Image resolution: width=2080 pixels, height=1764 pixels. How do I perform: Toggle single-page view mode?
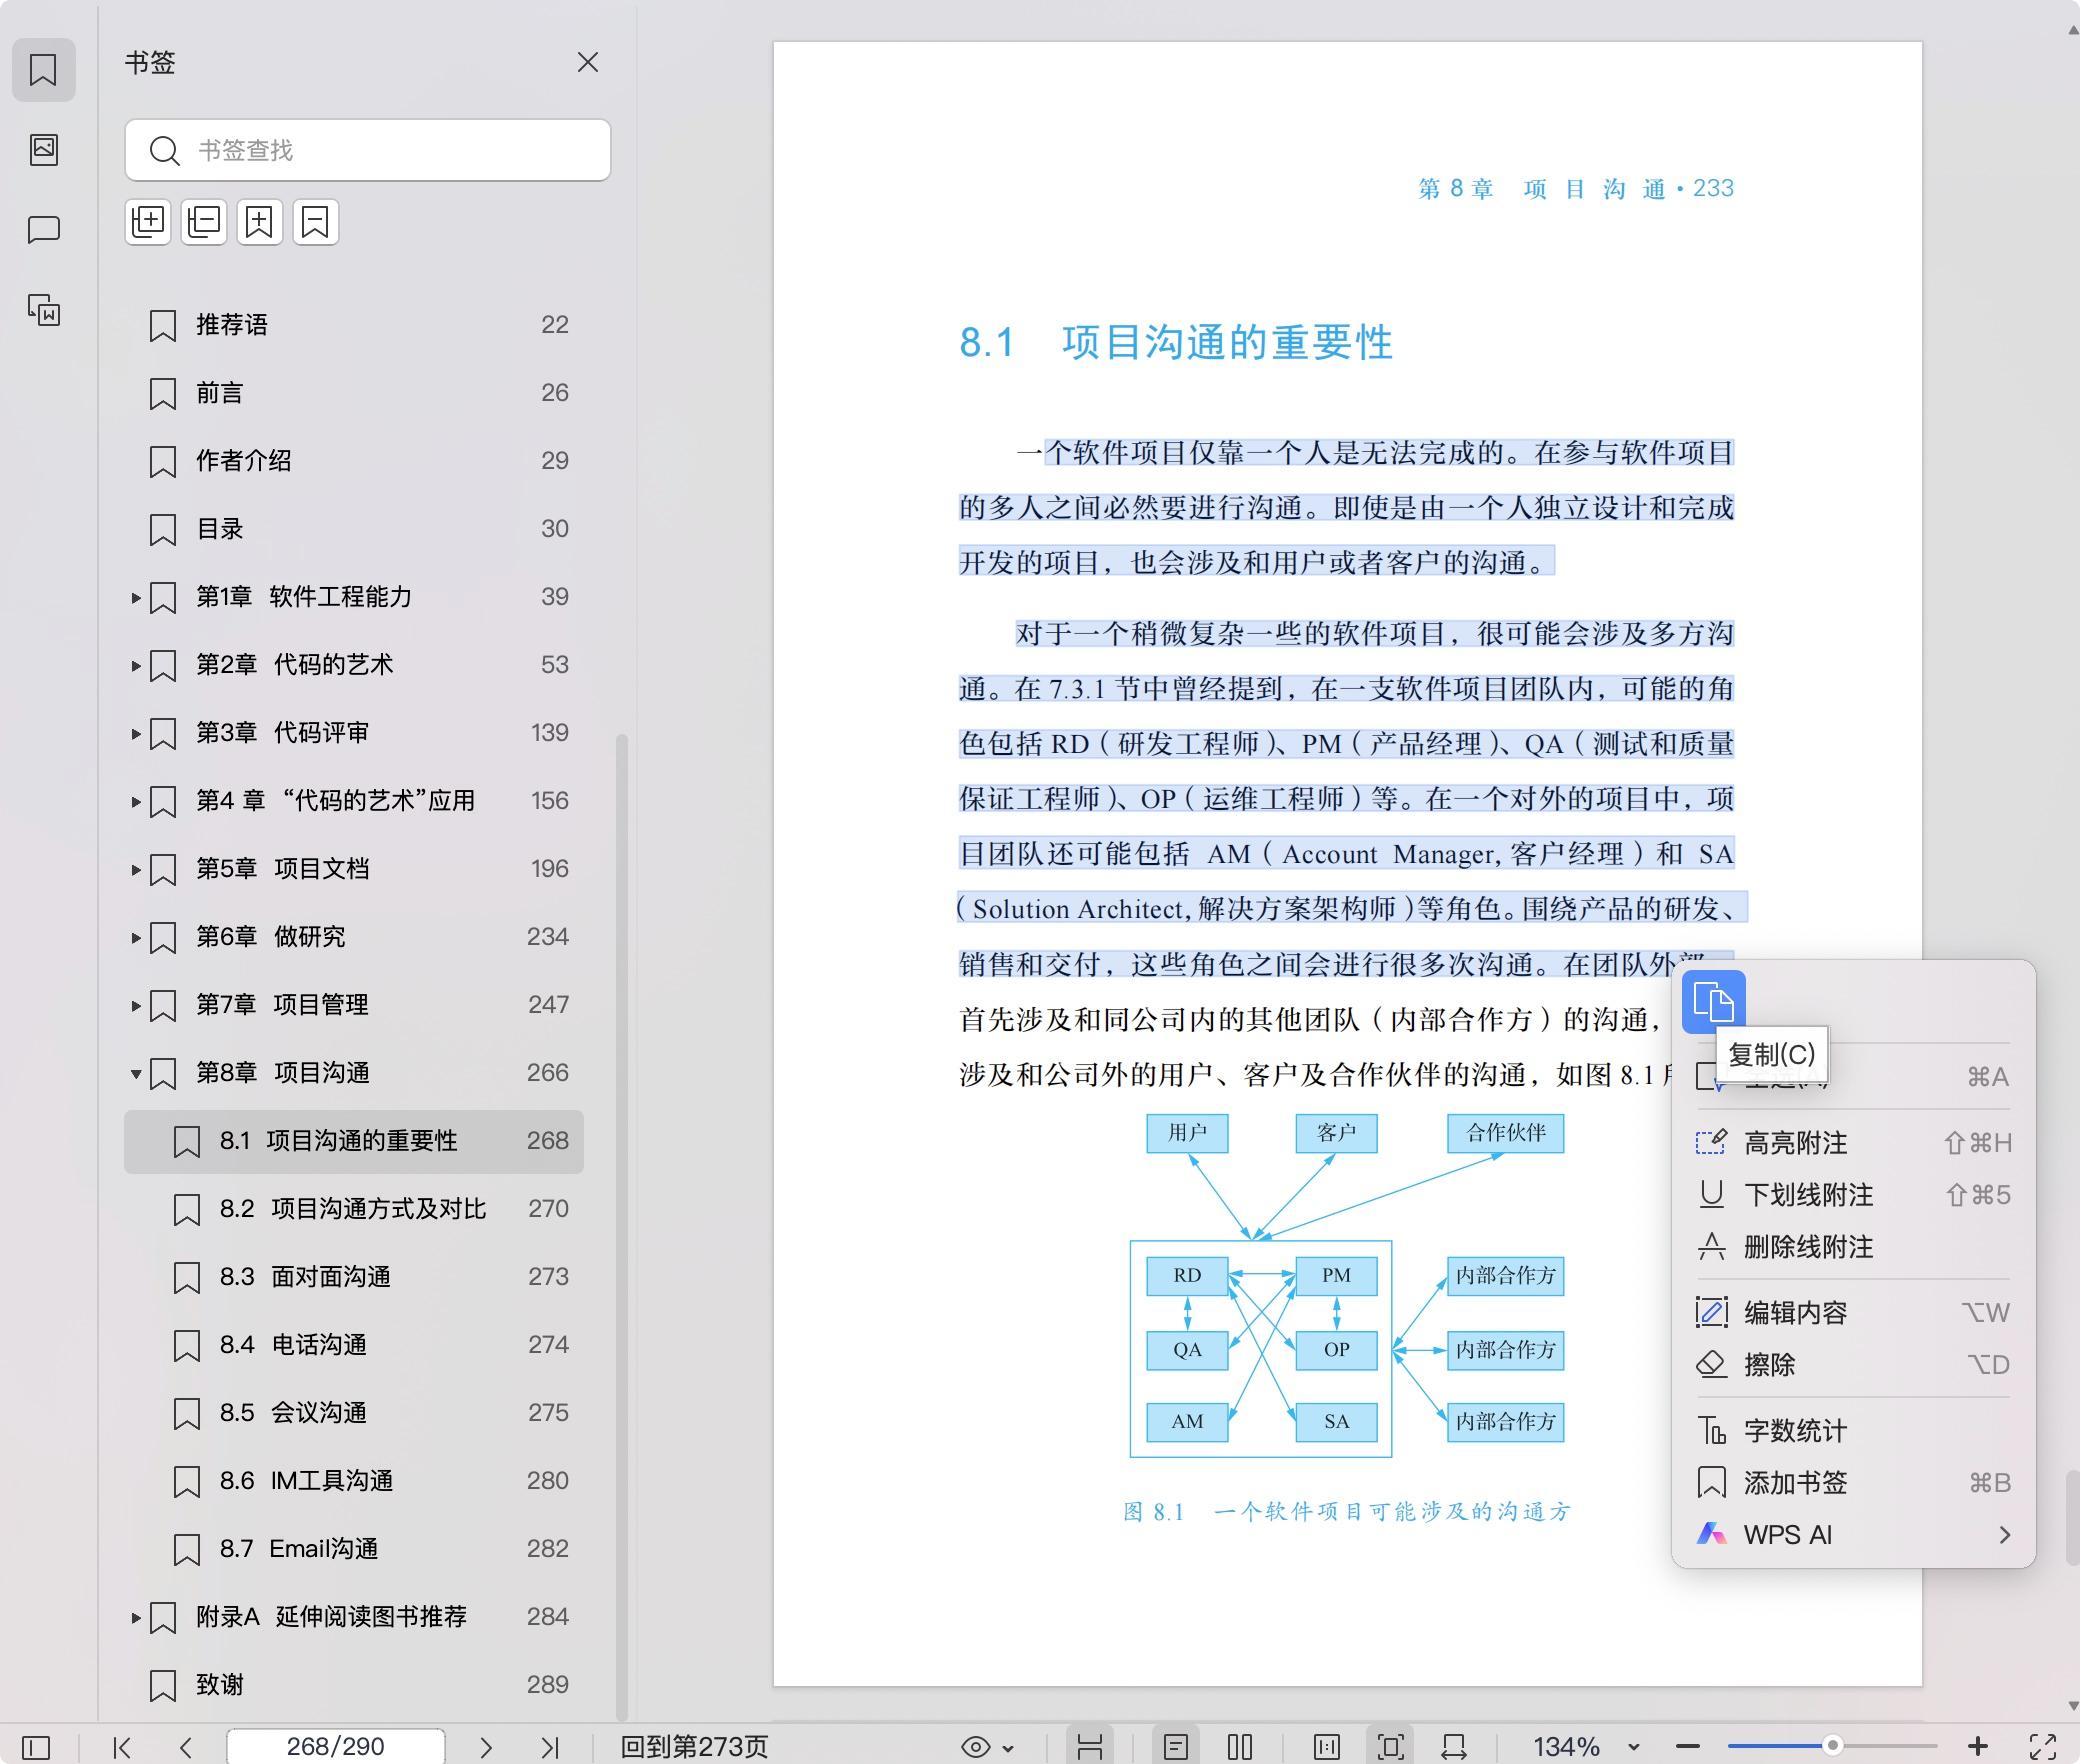tap(1176, 1747)
